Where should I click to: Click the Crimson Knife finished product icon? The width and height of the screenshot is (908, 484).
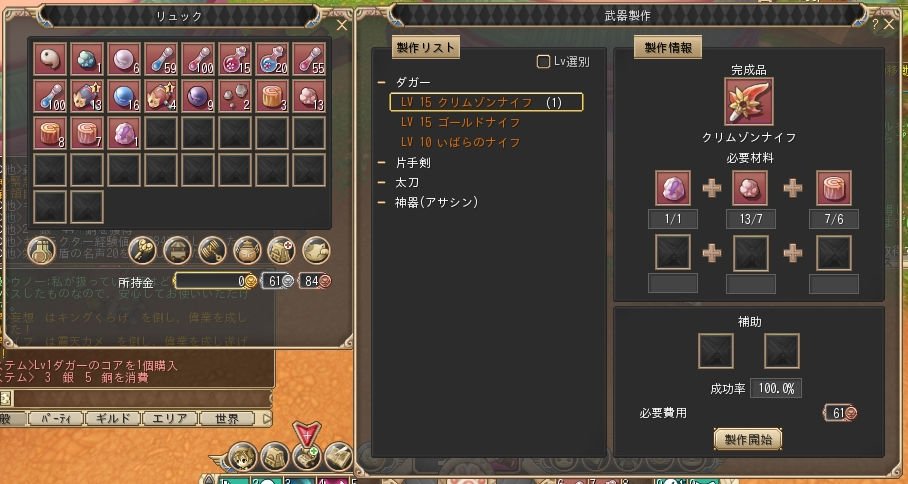tap(749, 102)
